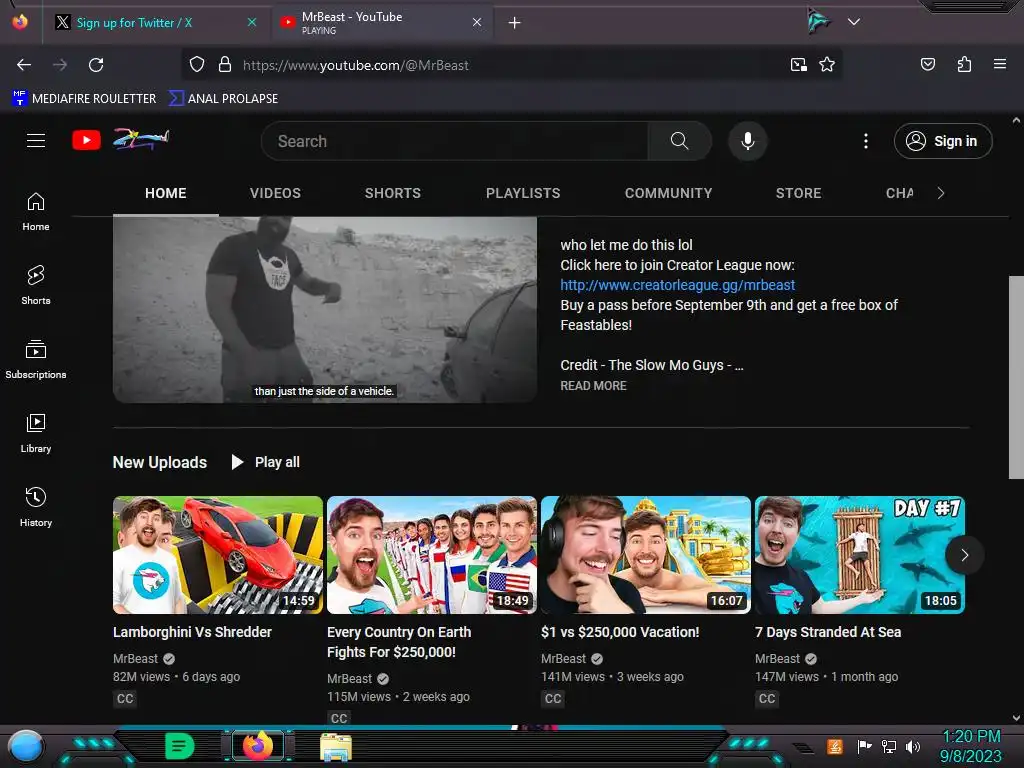This screenshot has height=768, width=1024.
Task: Open the YouTube hamburger guide menu
Action: (36, 140)
